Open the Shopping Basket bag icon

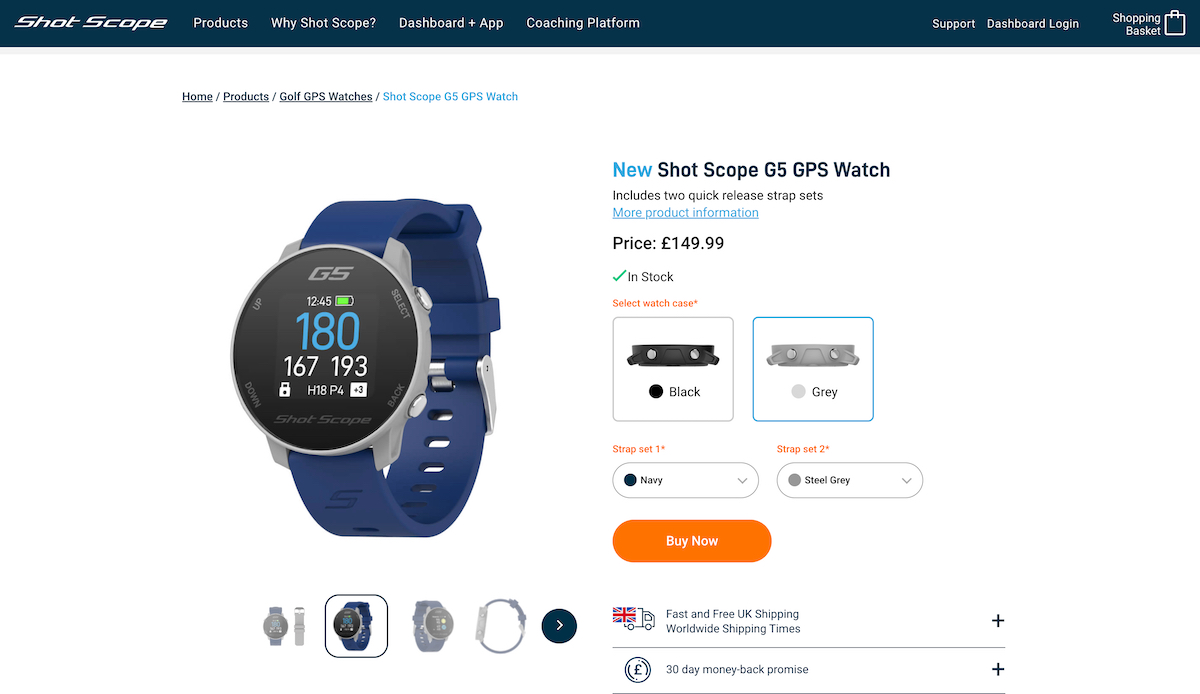[1175, 23]
